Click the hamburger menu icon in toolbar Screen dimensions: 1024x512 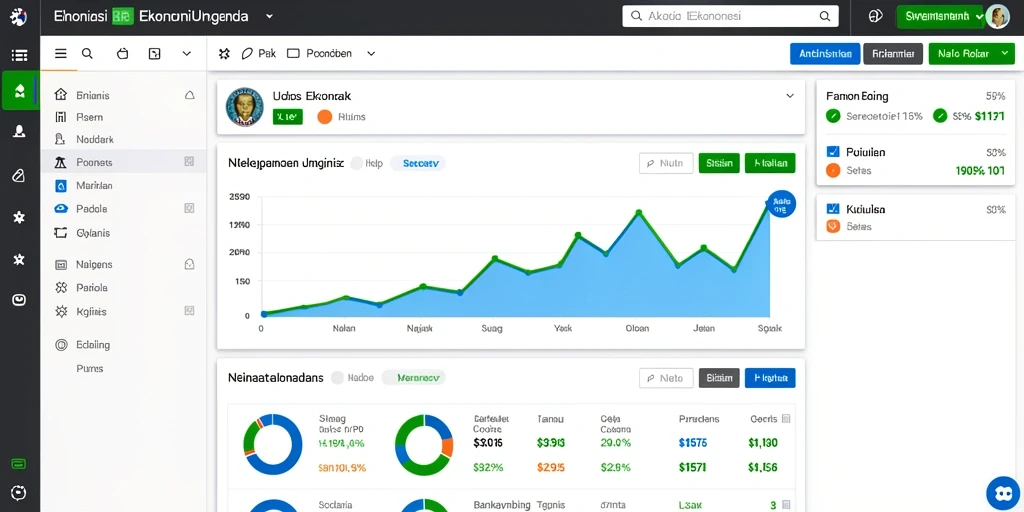click(61, 54)
